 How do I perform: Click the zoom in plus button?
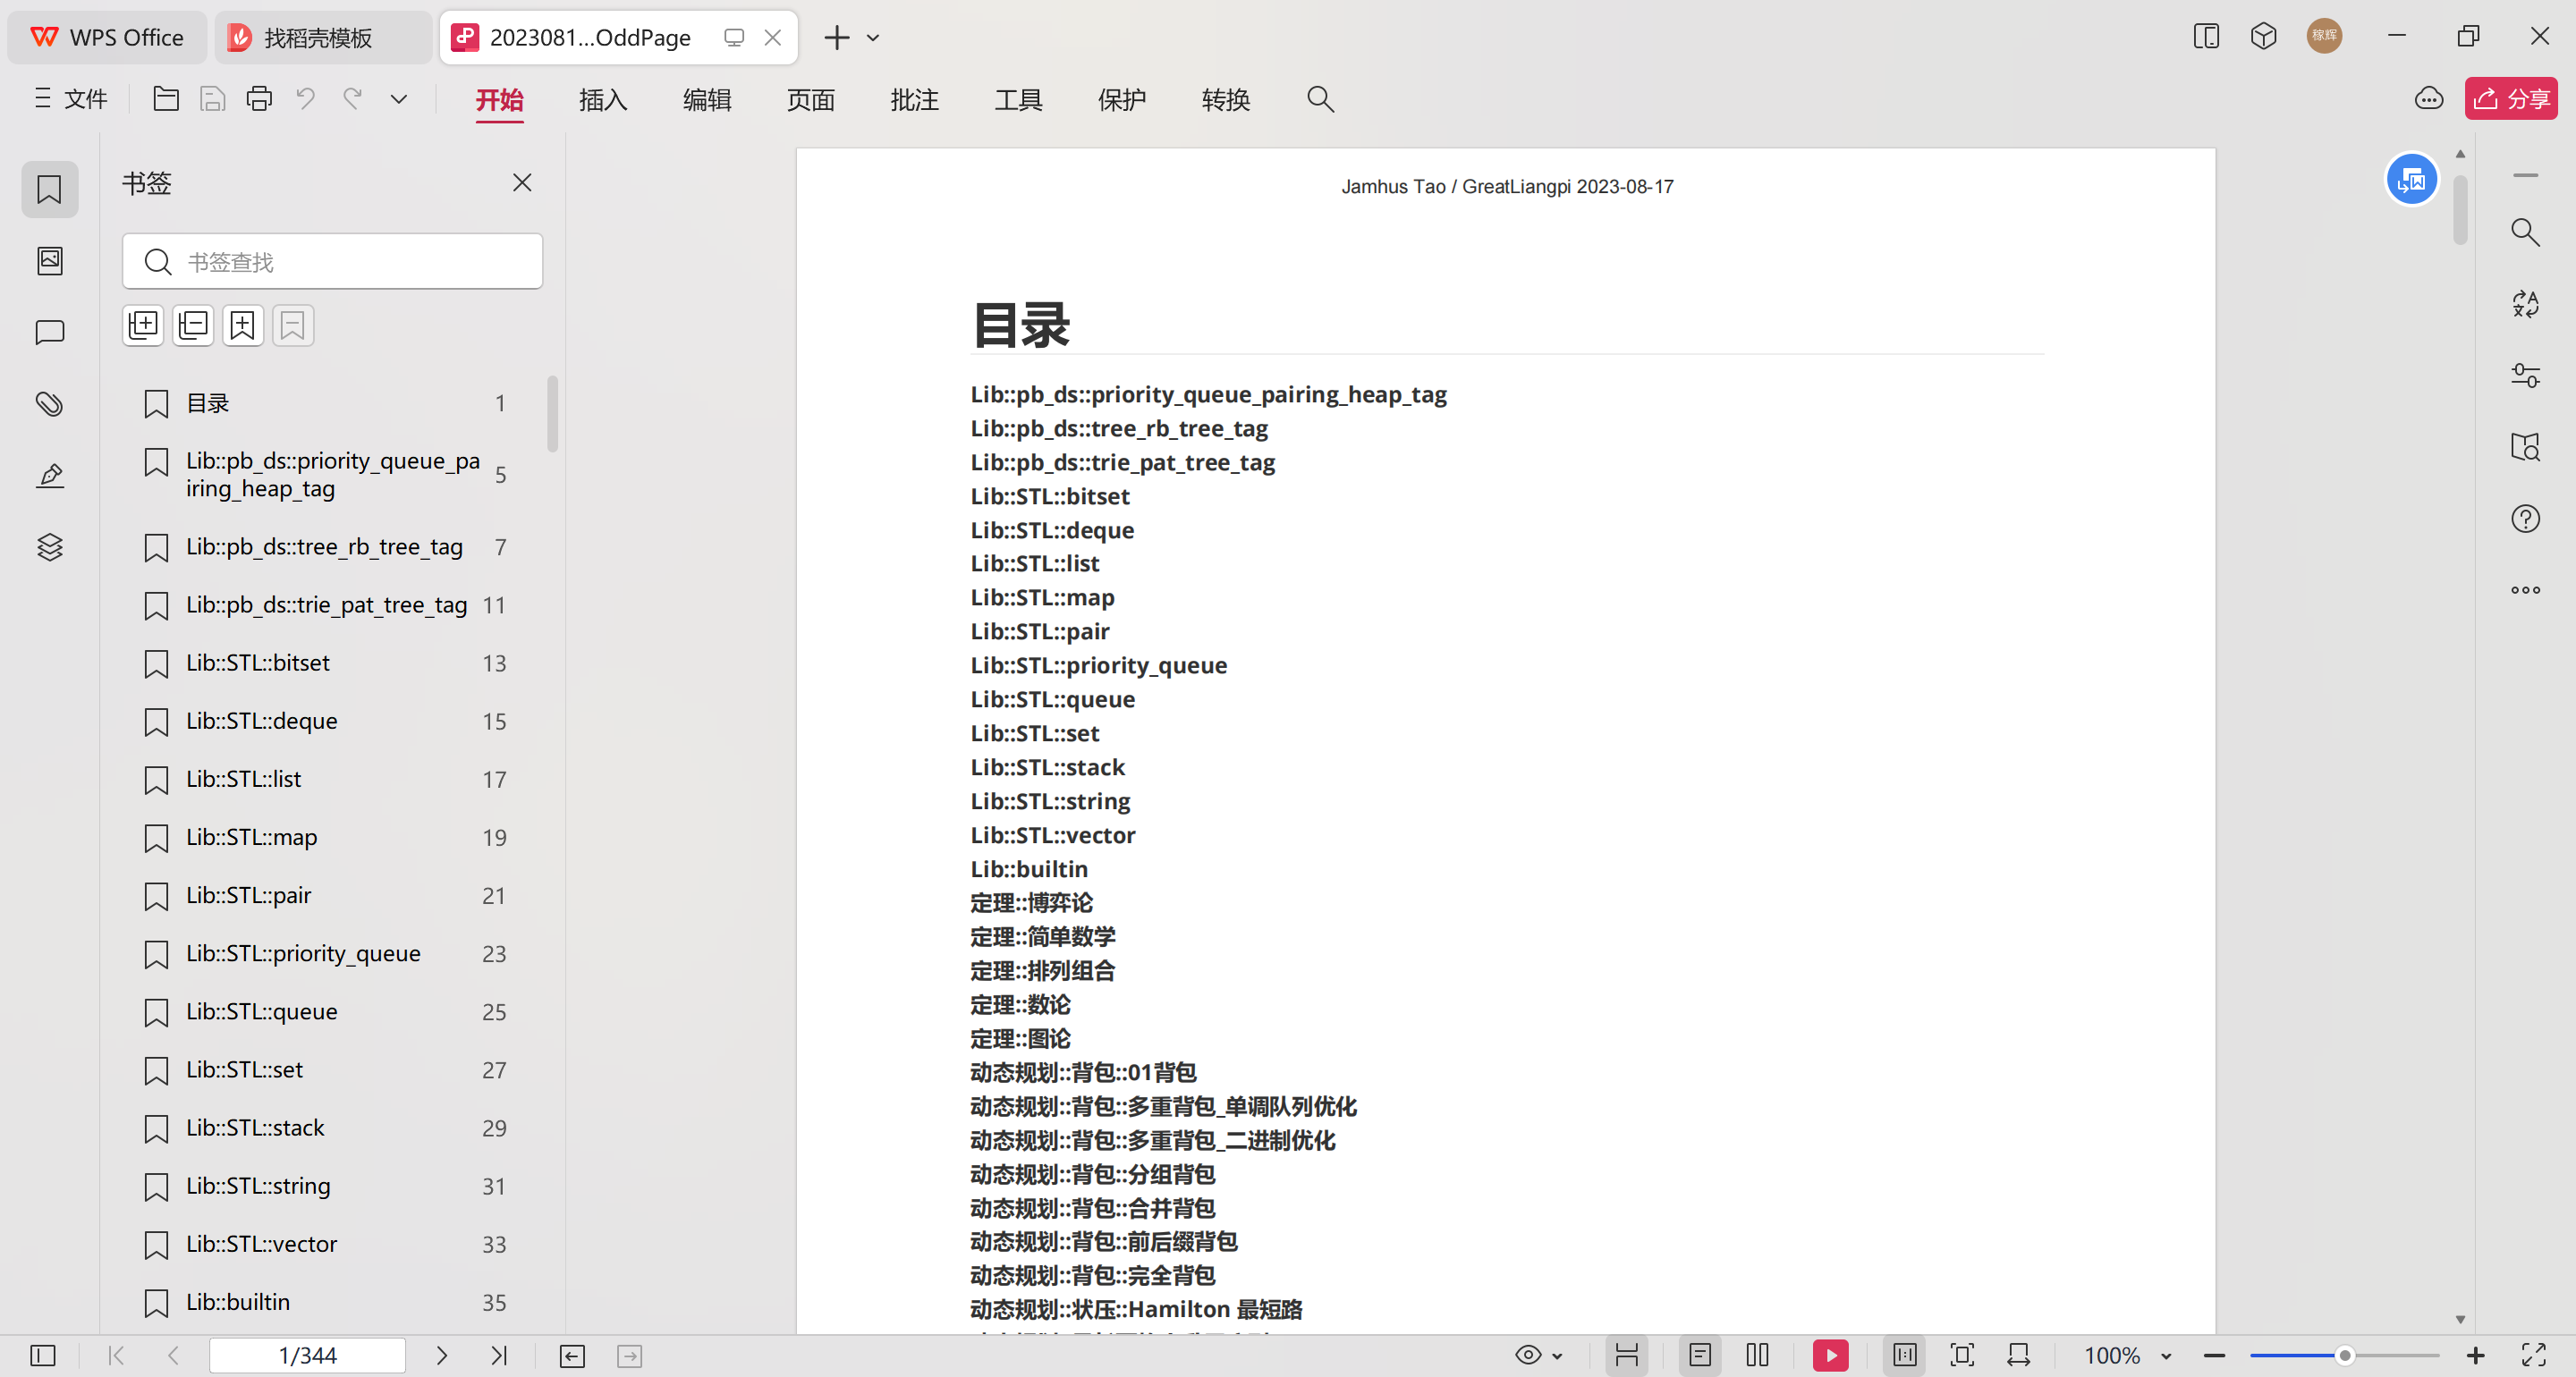2475,1355
